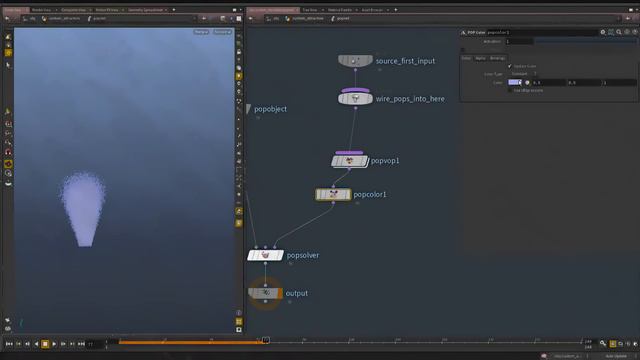
Task: Click the search icon in parameter pane
Action: tap(619, 32)
